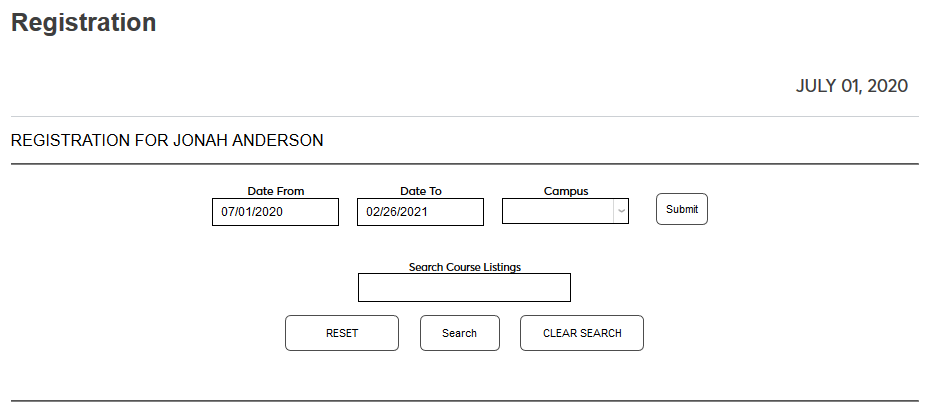Click the JULY 01, 2020 date text
Viewport: 936px width, 407px height.
pyautogui.click(x=852, y=86)
